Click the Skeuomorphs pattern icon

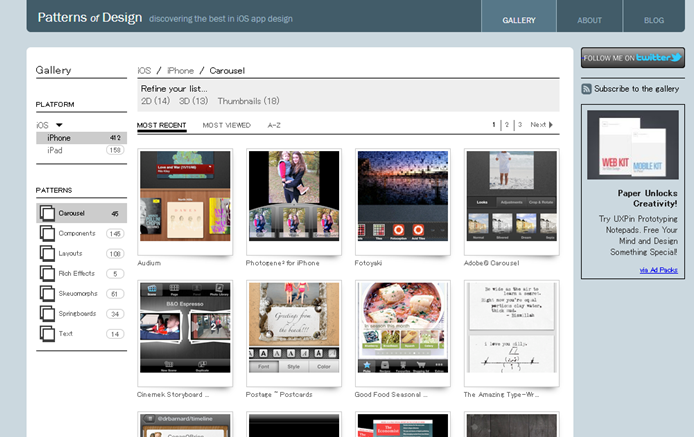(47, 293)
